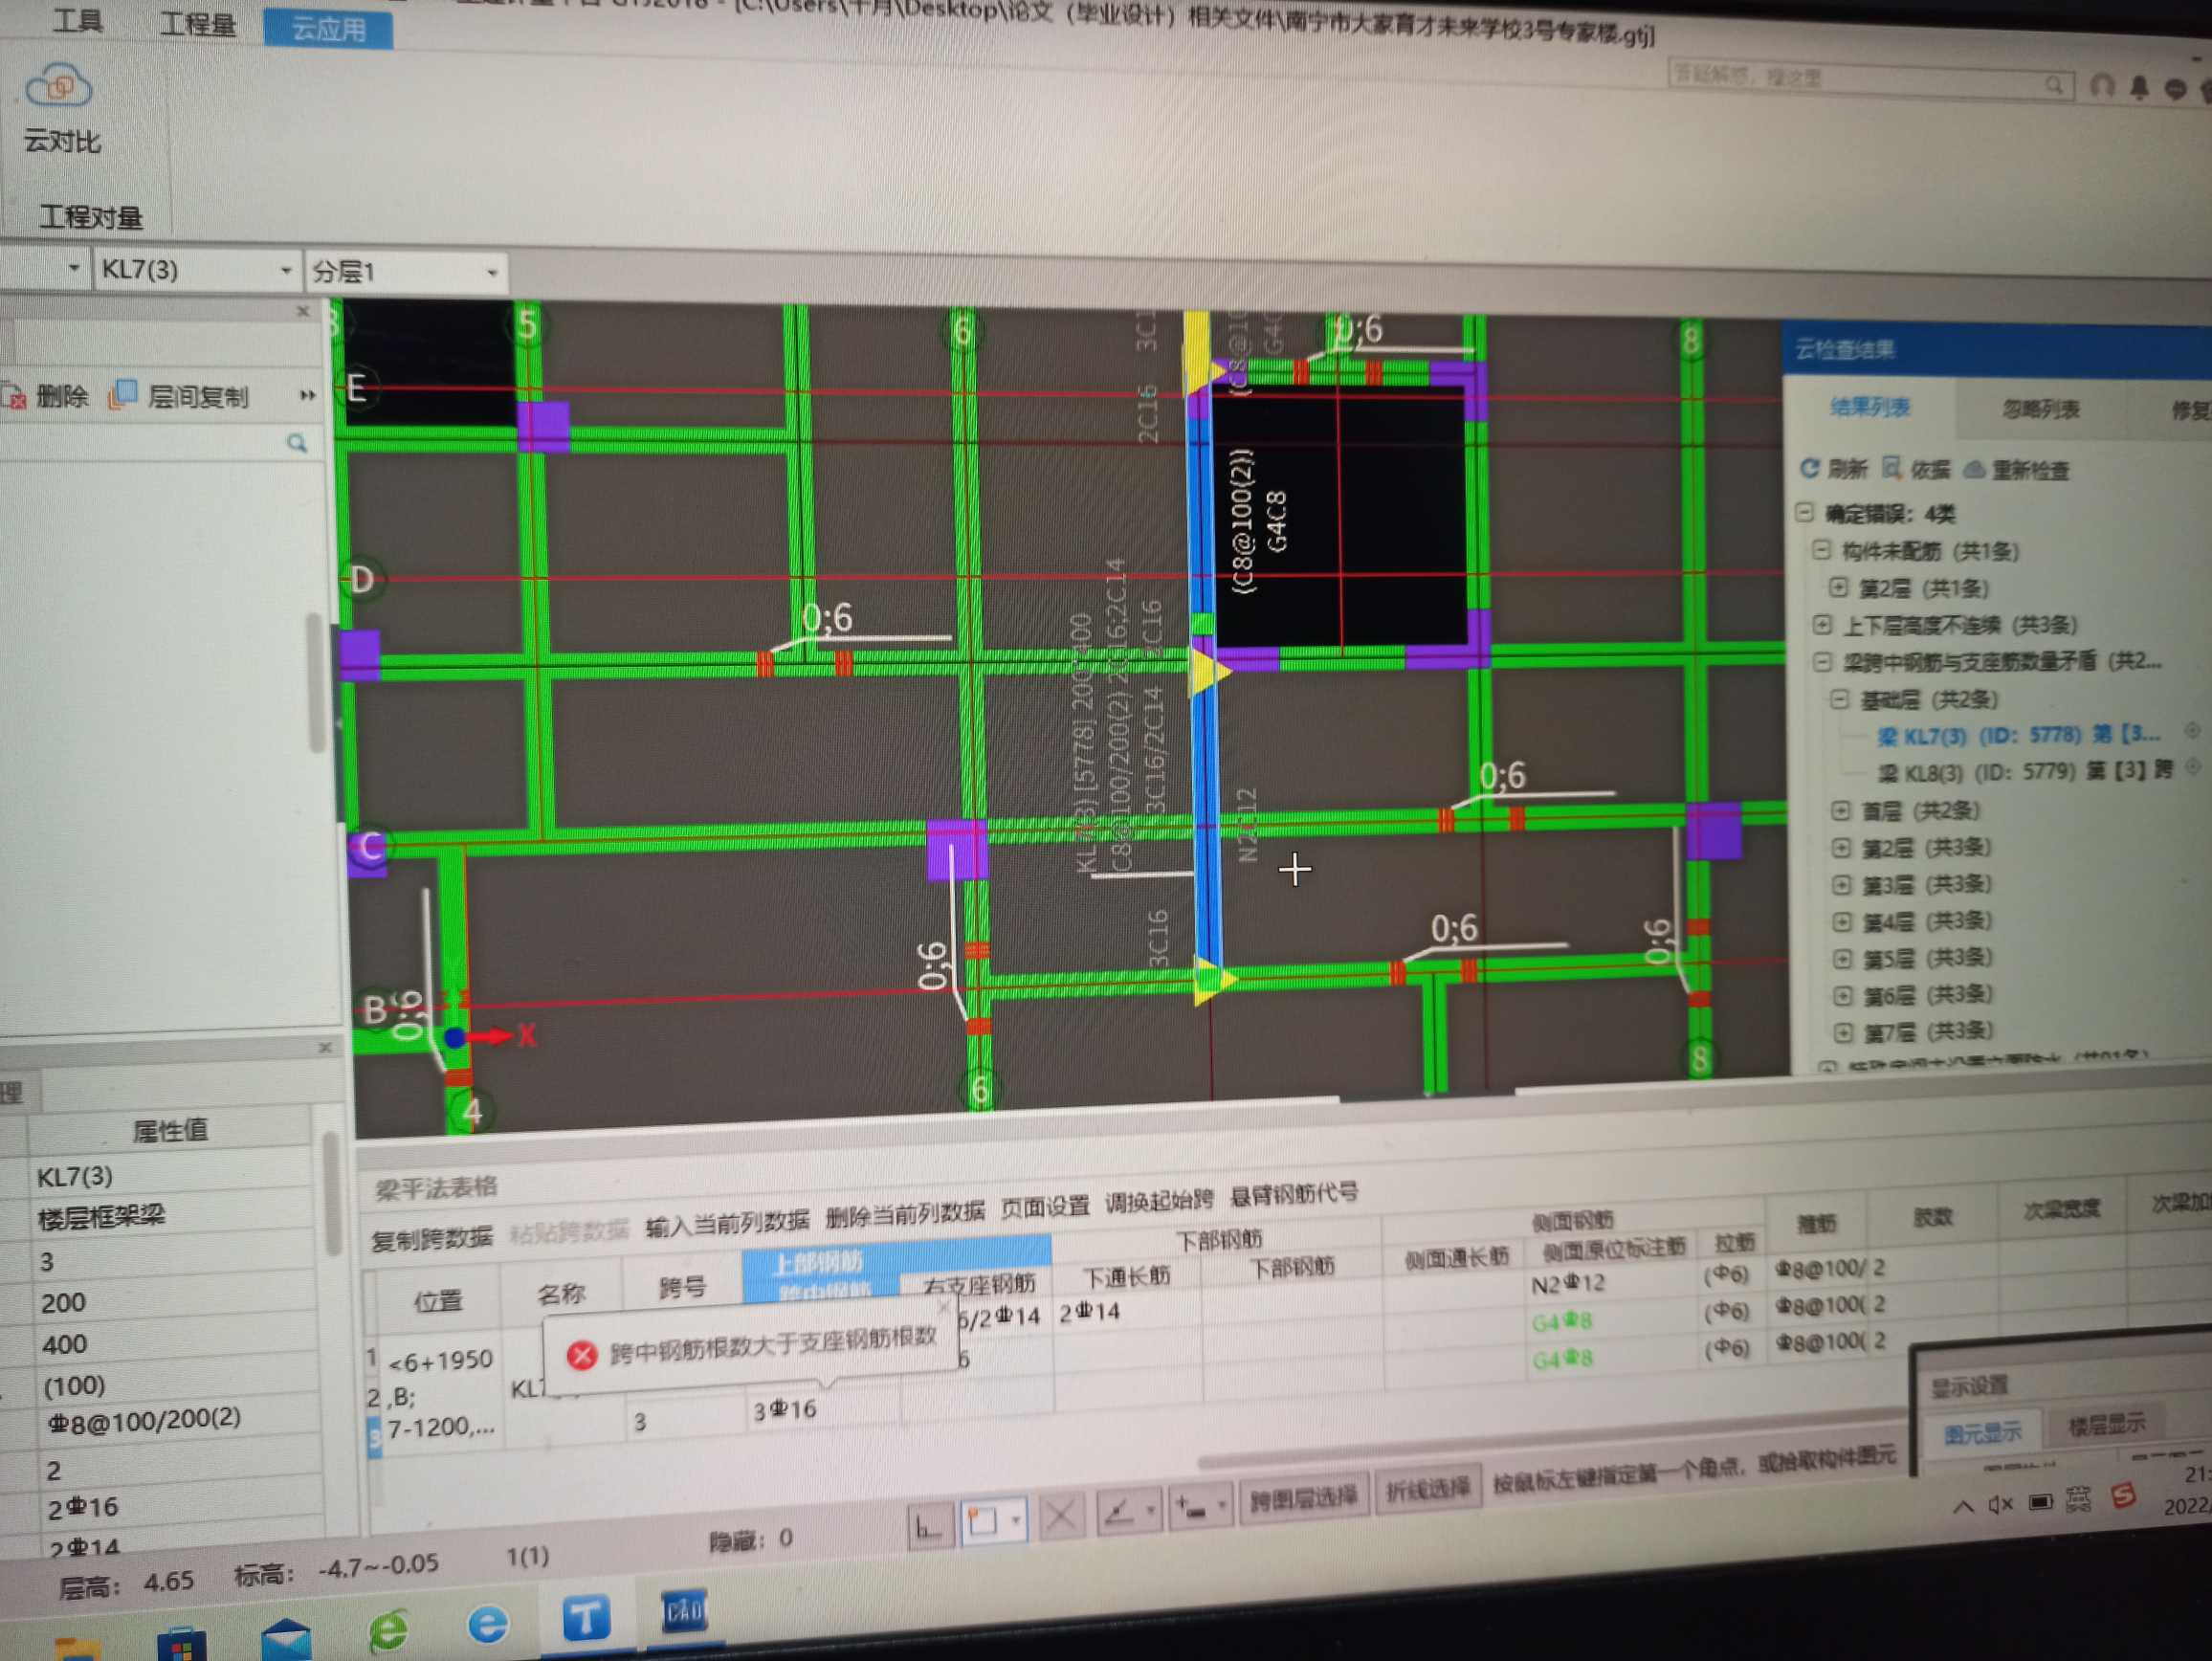This screenshot has height=1661, width=2212.
Task: Open the green 360 browser on taskbar
Action: pos(388,1629)
